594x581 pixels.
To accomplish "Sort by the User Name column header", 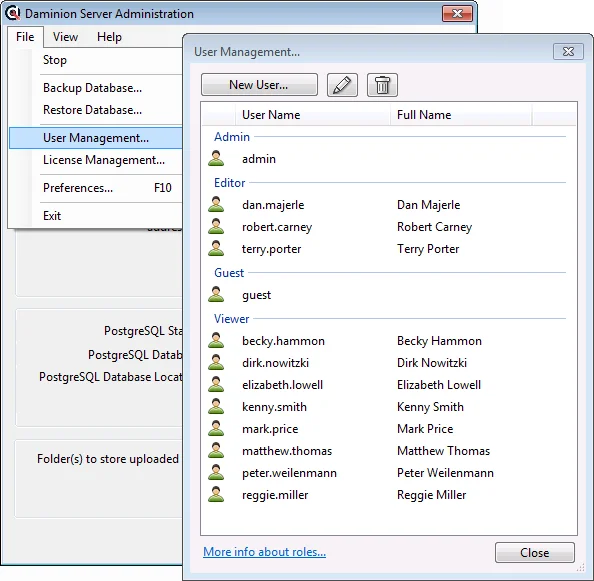I will coord(313,115).
